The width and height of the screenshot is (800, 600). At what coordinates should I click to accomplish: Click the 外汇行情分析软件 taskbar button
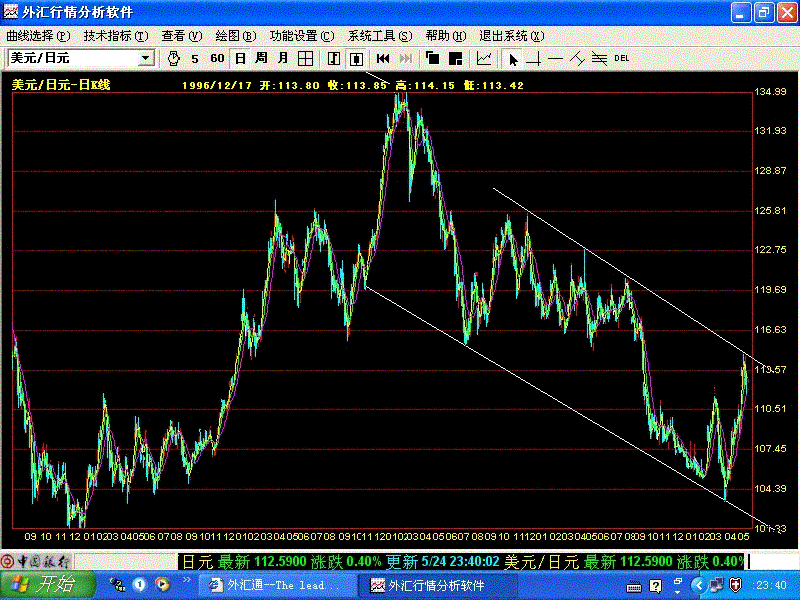click(437, 585)
